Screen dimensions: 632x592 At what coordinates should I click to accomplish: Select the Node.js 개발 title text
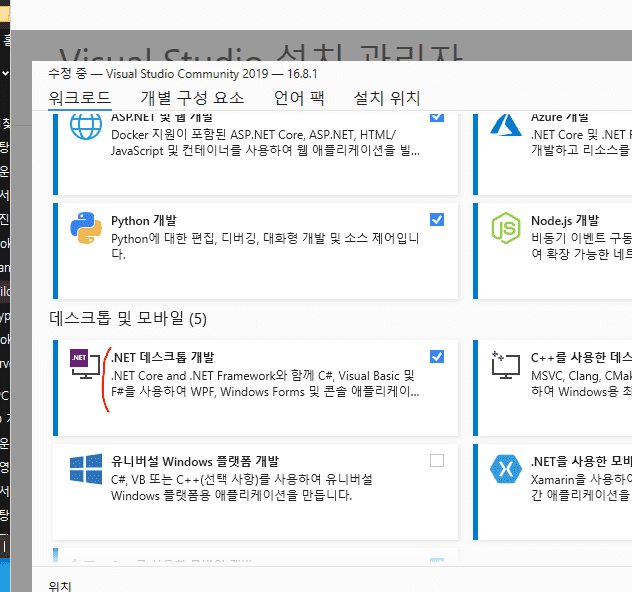(x=565, y=220)
